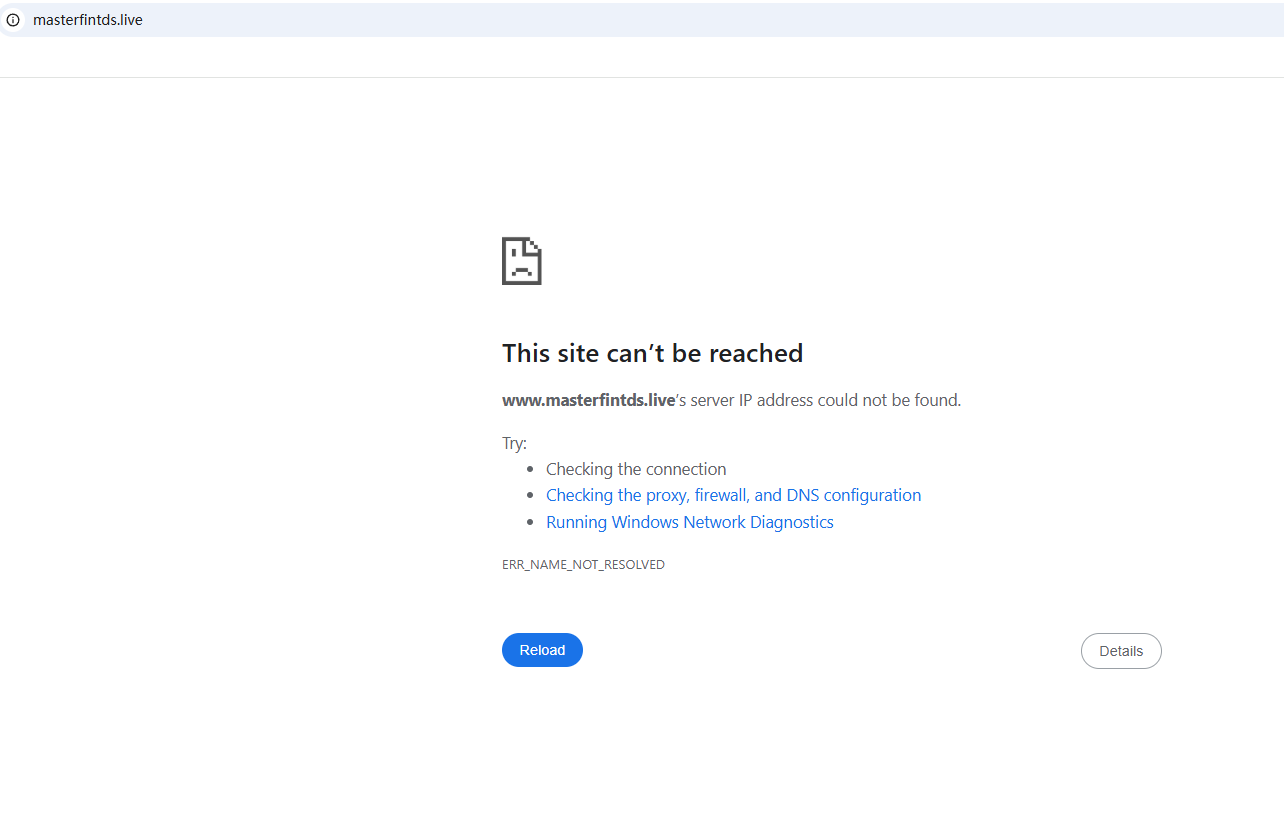Reload the unreachable page

pyautogui.click(x=542, y=650)
